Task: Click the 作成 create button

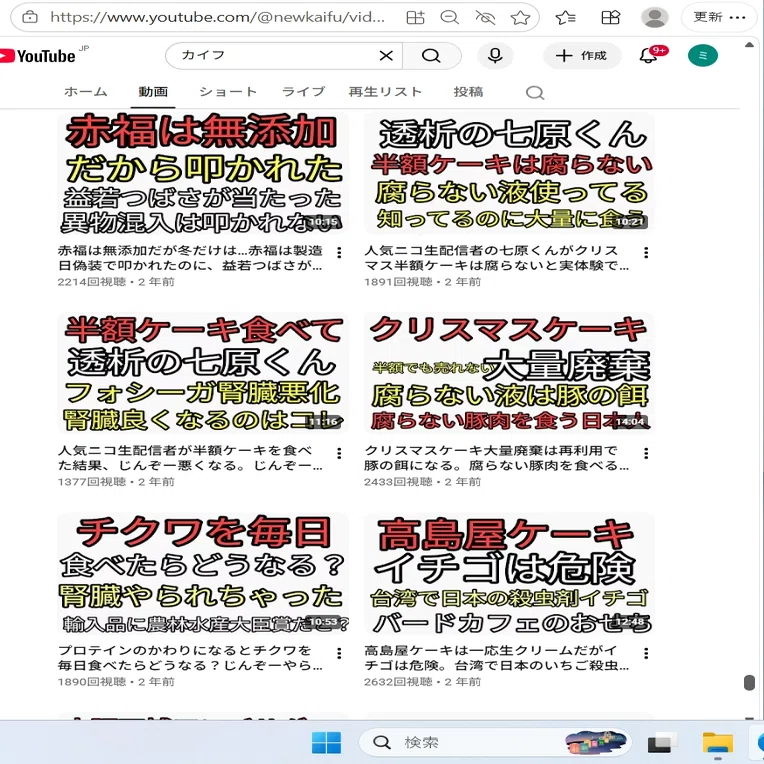Action: [x=582, y=56]
